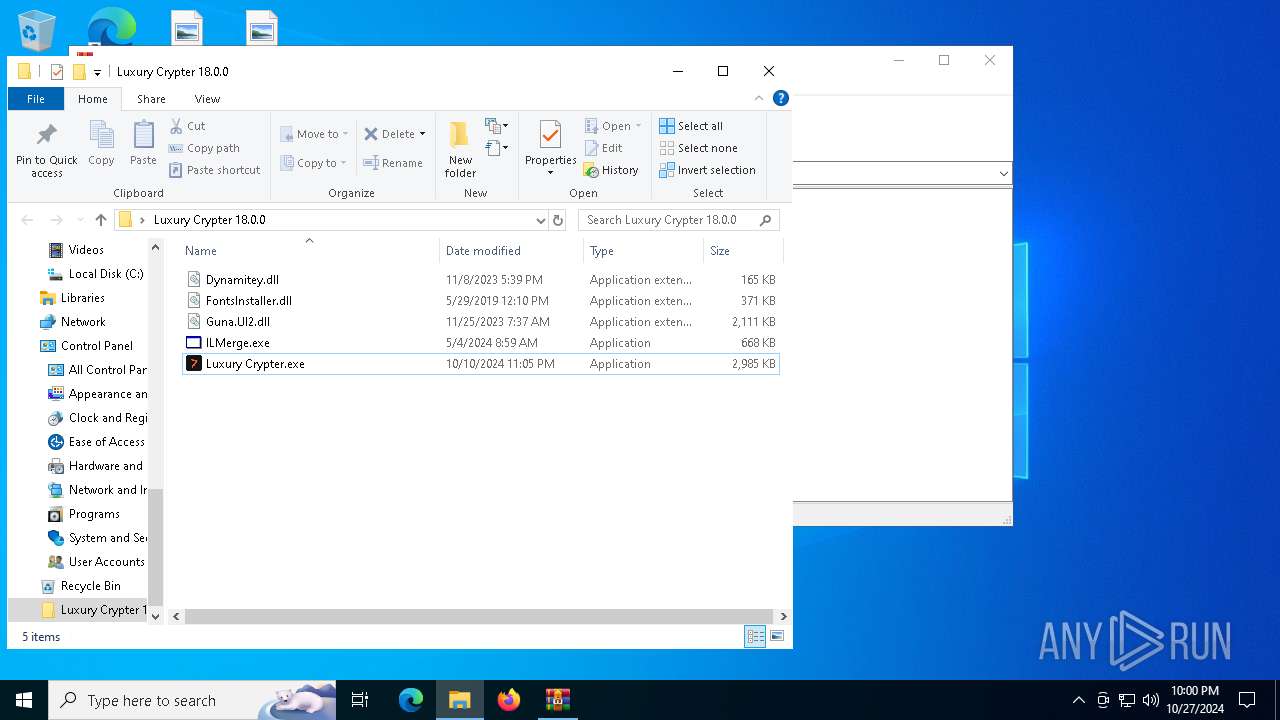Click navigation pane scroll down arrow
Viewport: 1280px width, 720px height.
point(155,616)
